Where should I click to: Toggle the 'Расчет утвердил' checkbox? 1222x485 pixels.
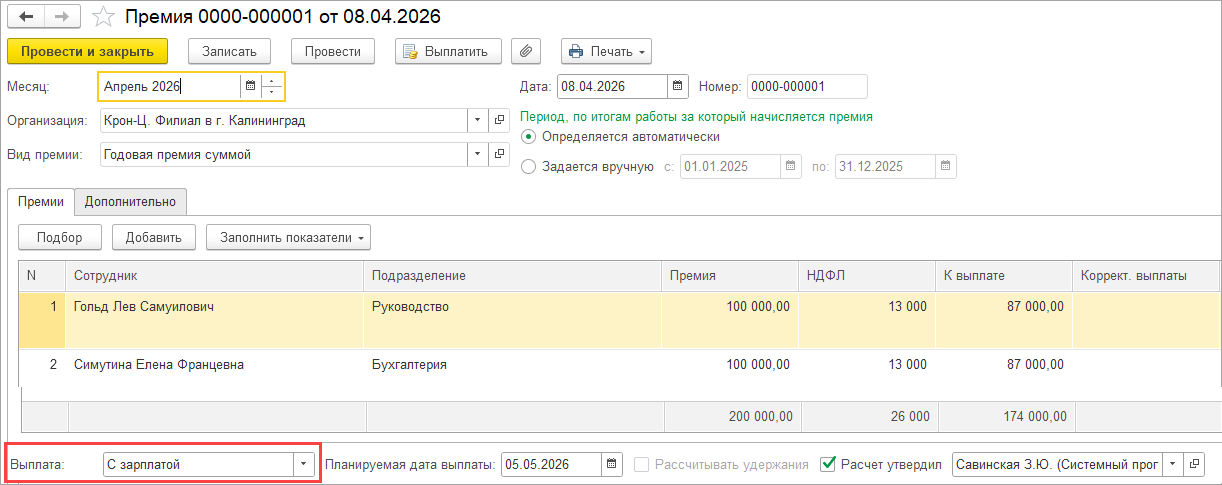[827, 464]
